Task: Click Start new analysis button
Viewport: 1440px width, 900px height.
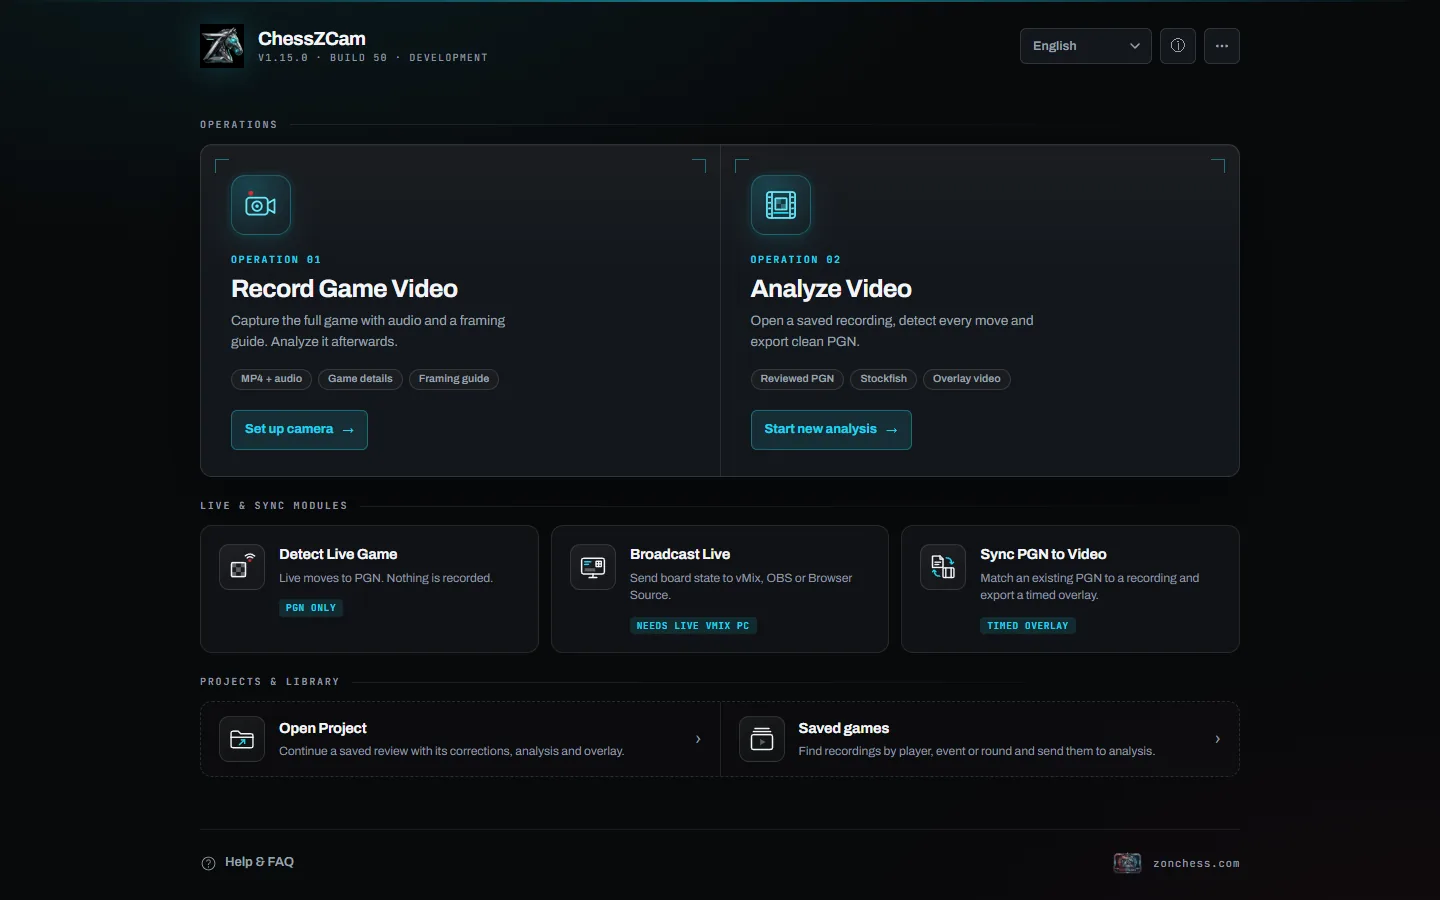Action: [831, 430]
